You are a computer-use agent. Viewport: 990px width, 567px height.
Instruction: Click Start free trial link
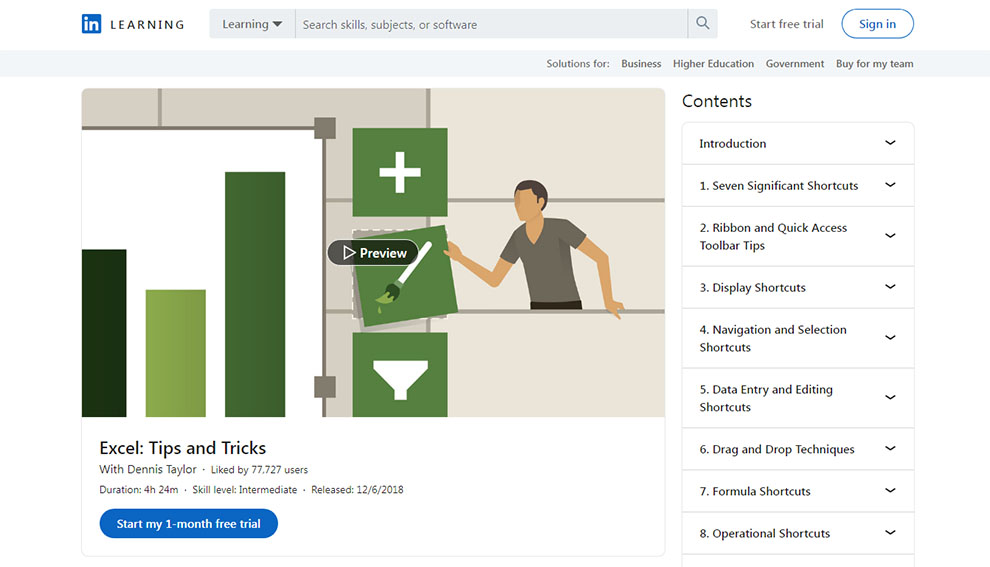pos(786,24)
